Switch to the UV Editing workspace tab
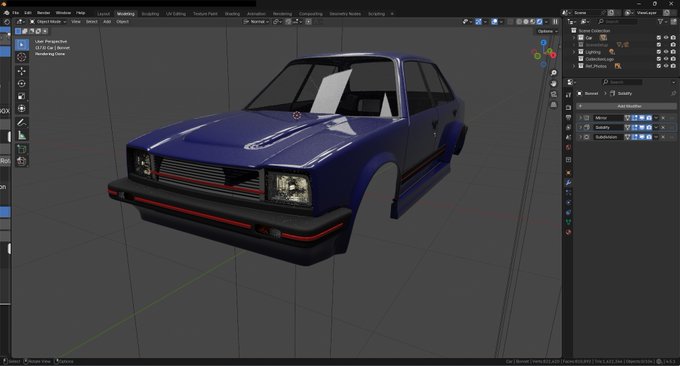The image size is (680, 366). pos(176,14)
